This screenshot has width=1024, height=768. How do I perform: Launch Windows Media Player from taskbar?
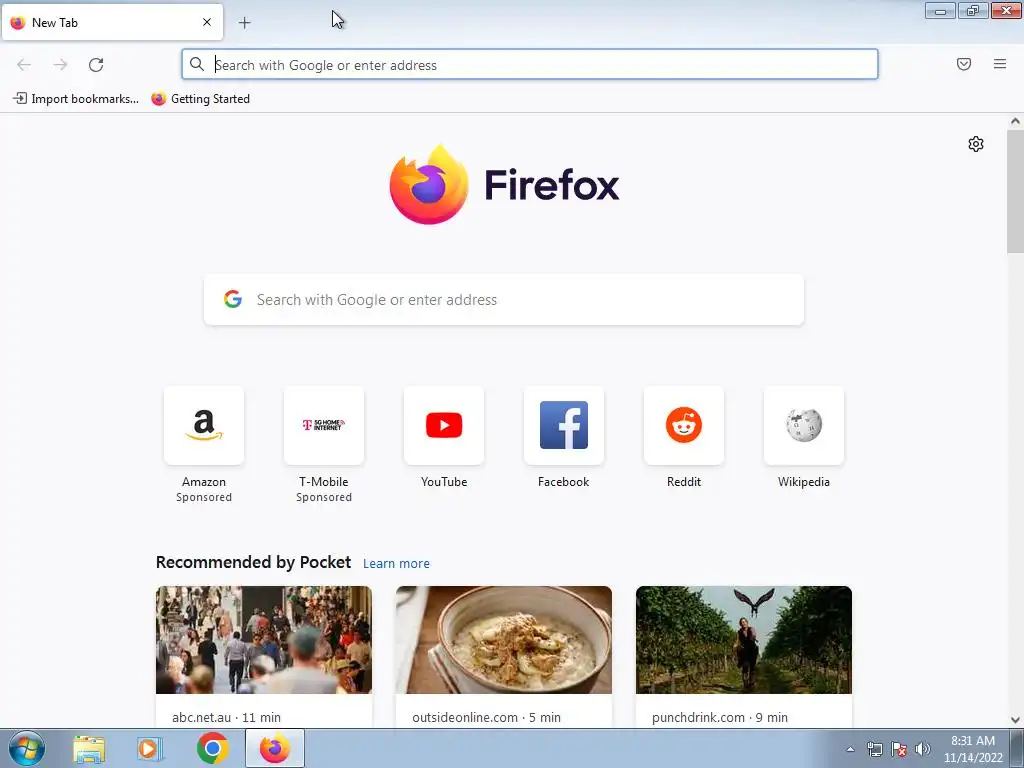pyautogui.click(x=150, y=748)
